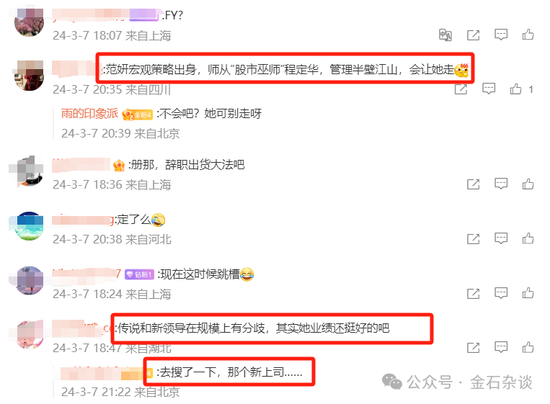
Task: Open avatar of the first commenter
Action: [x=29, y=22]
